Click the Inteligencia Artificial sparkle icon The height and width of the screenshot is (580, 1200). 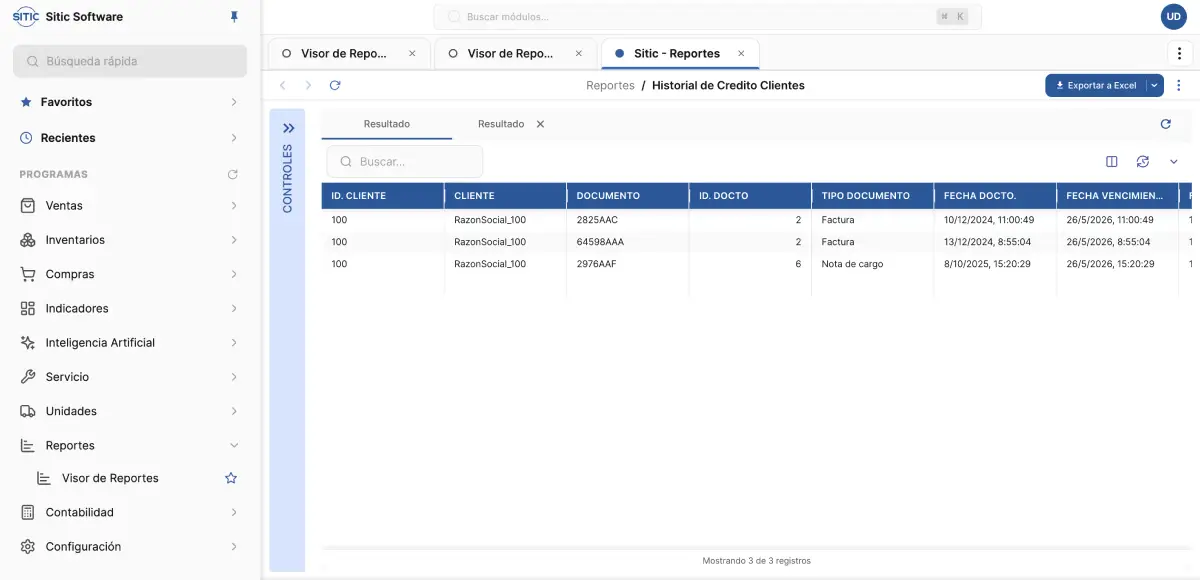point(28,342)
